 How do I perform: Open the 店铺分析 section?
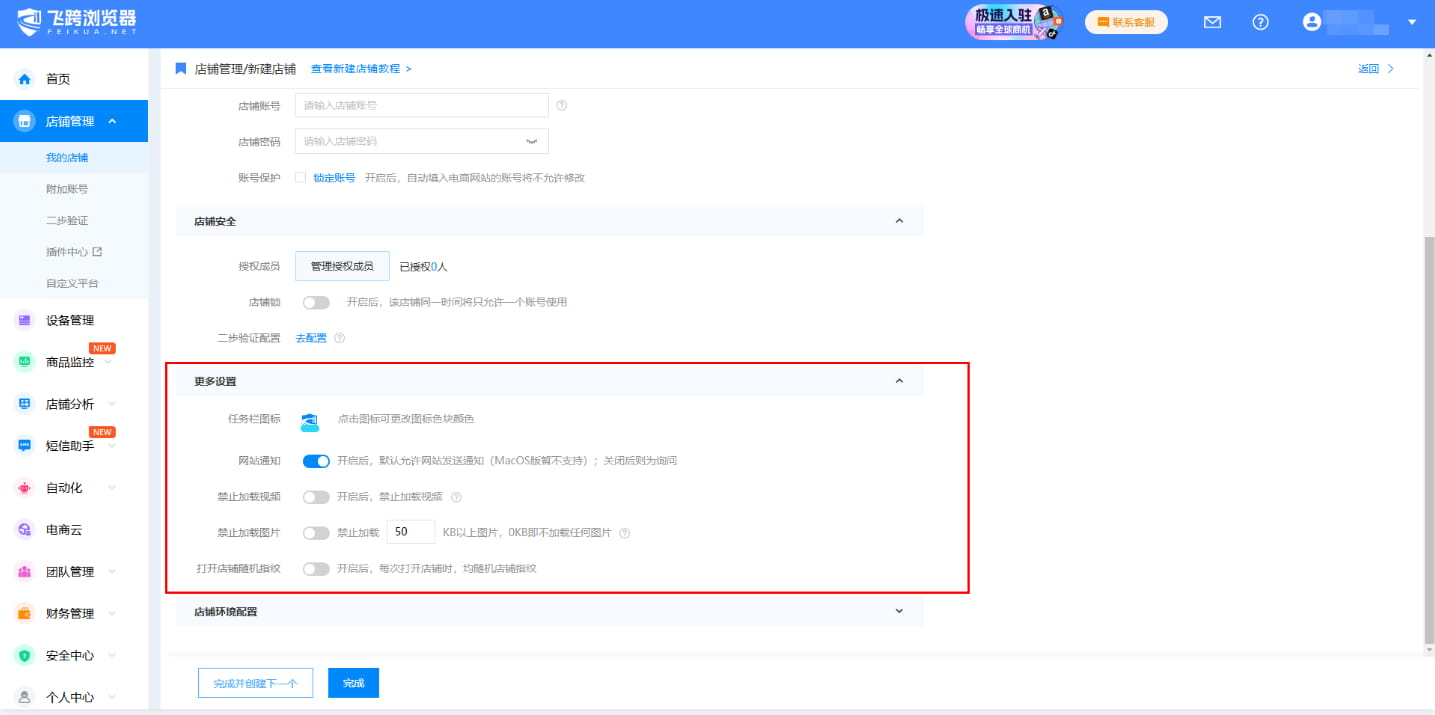tap(24, 403)
